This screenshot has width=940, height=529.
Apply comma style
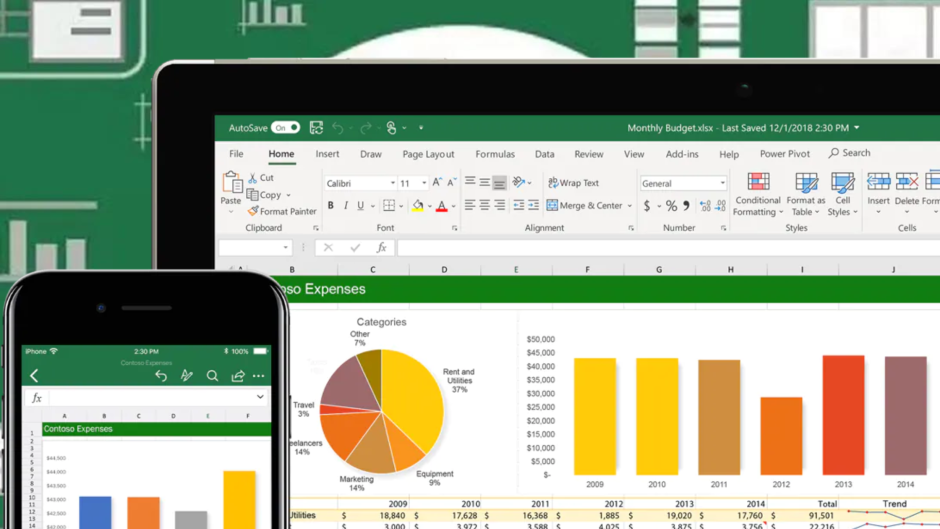[686, 206]
